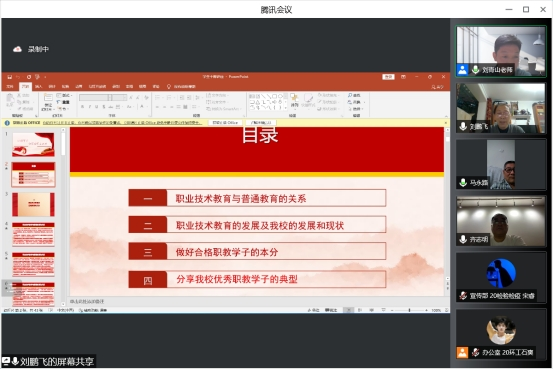Click the 职业技术教育与普通教育的关系 contents entry
This screenshot has height=369, width=553.
(x=241, y=199)
